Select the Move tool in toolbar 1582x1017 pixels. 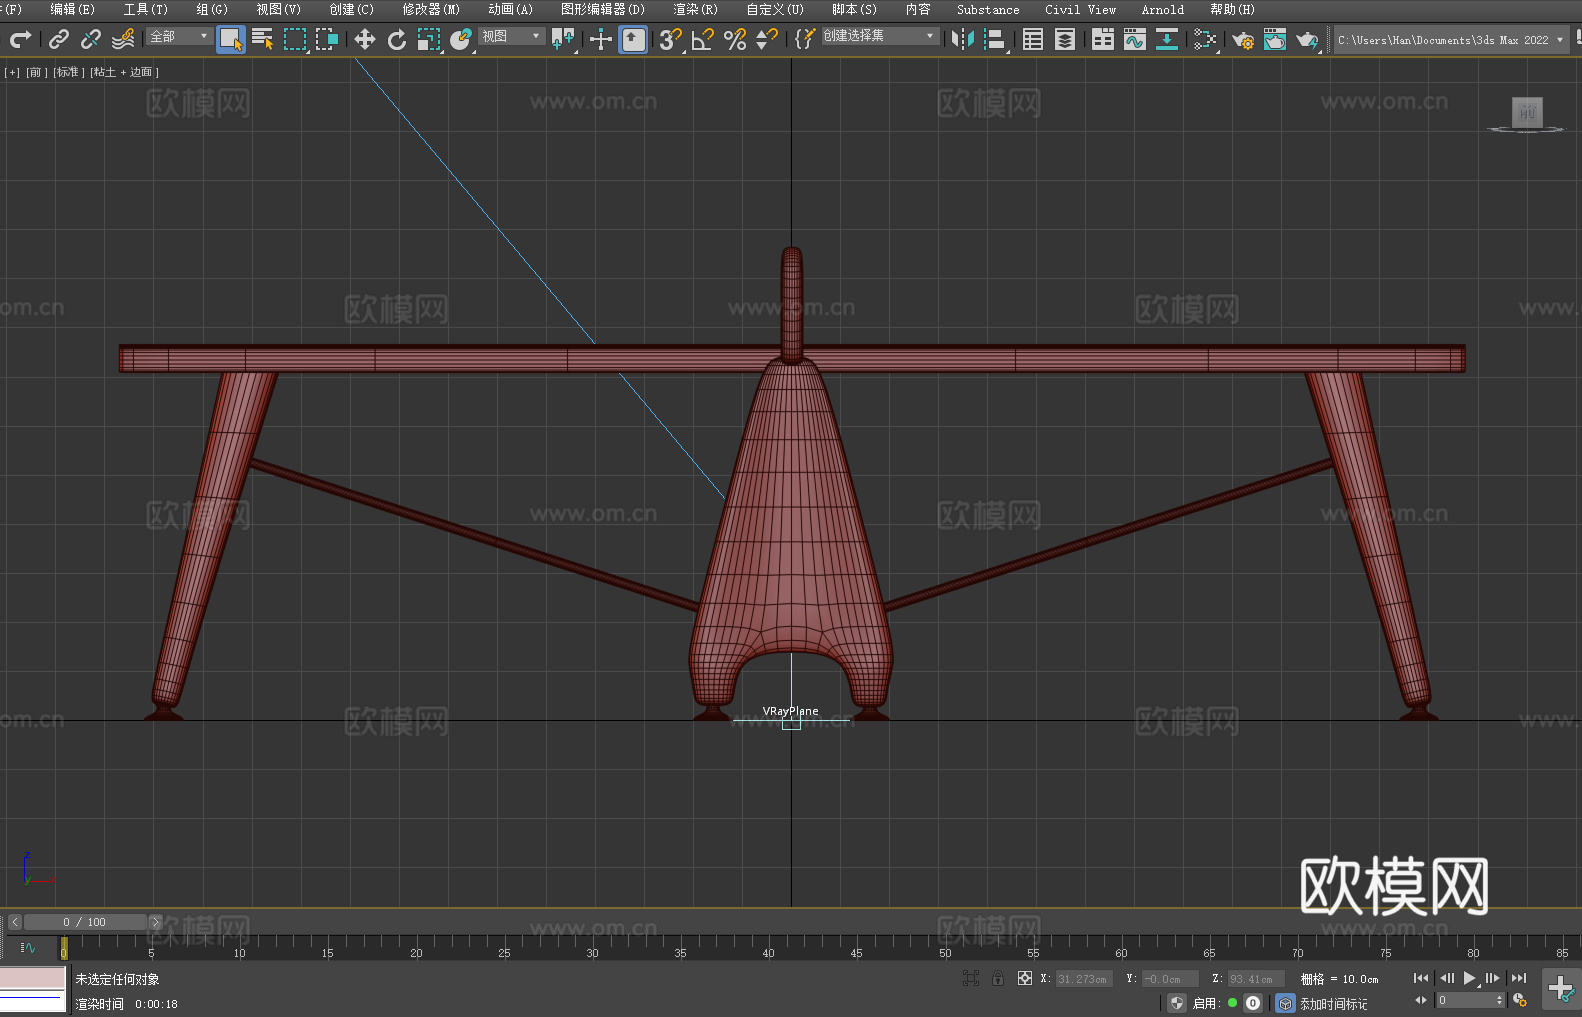pyautogui.click(x=365, y=39)
